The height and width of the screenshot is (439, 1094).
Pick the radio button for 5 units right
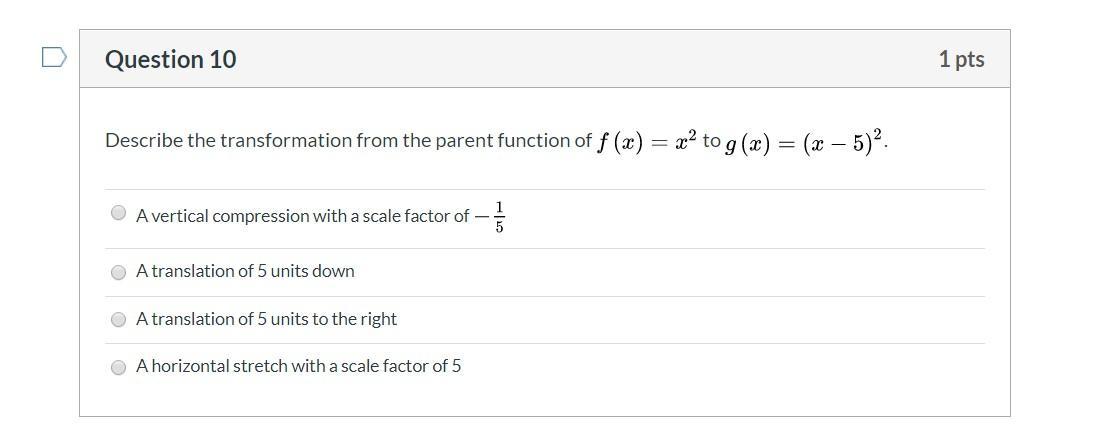click(x=119, y=320)
